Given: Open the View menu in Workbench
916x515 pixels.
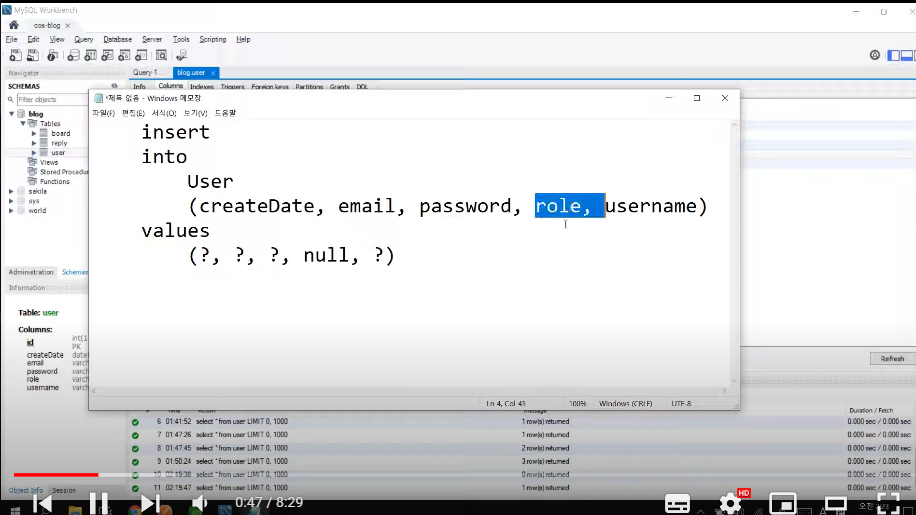Looking at the screenshot, I should [57, 39].
